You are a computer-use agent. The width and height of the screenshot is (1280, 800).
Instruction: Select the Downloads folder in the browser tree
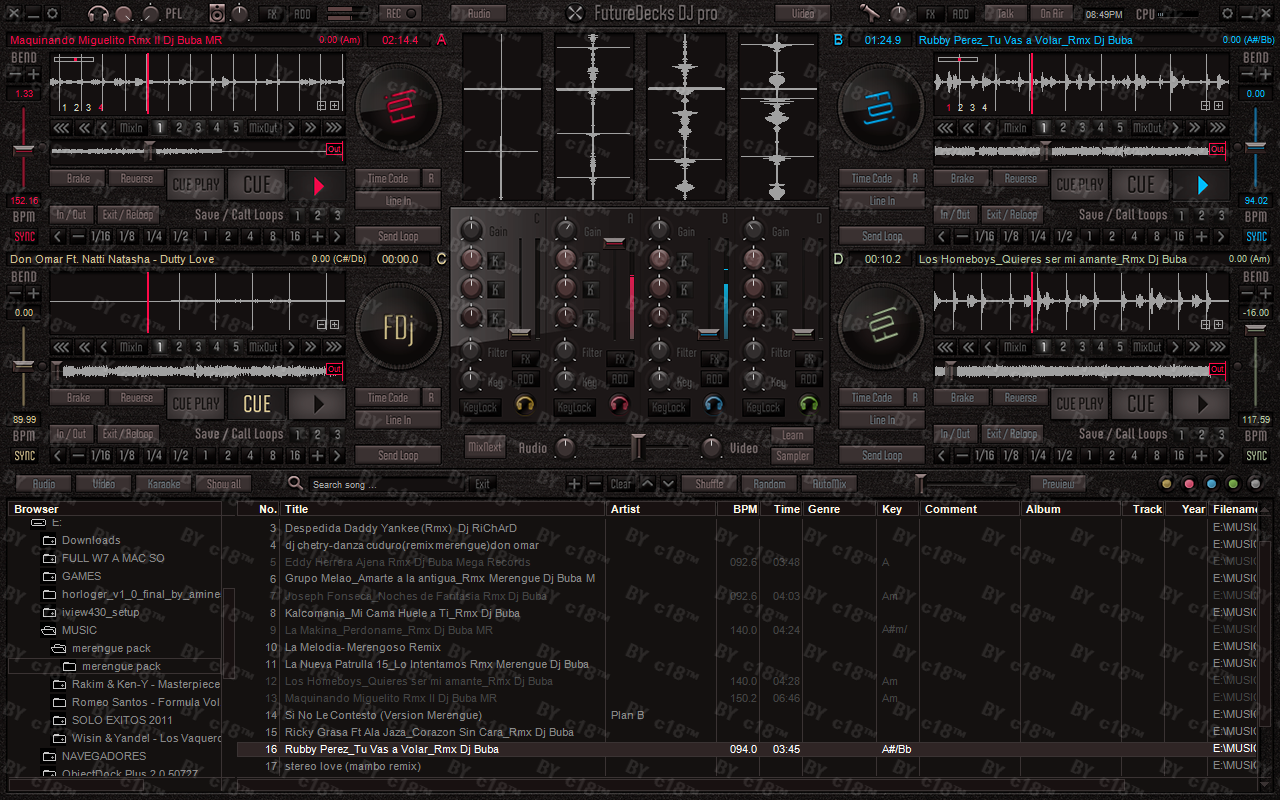coord(91,540)
